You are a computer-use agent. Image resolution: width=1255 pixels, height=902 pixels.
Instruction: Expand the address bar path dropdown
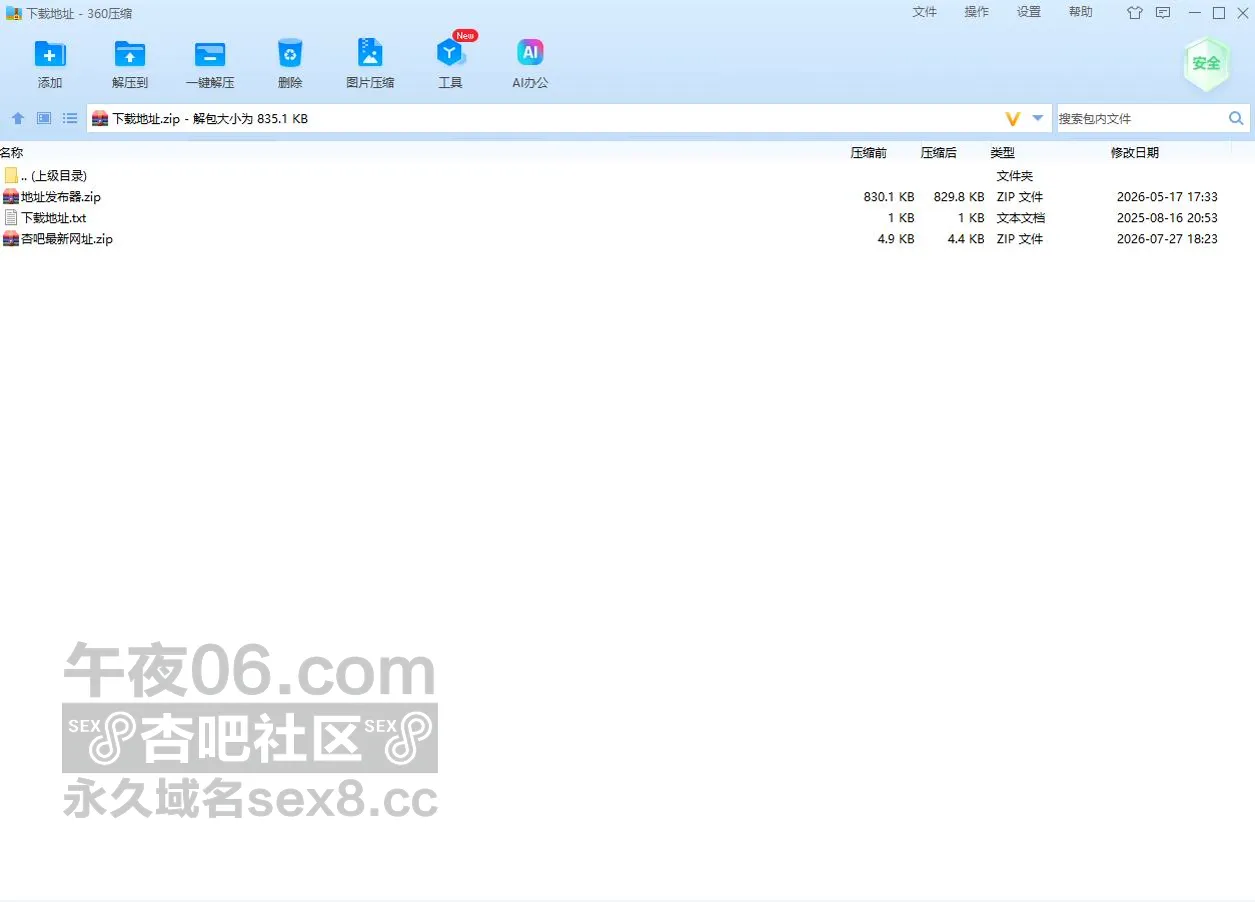coord(1038,118)
